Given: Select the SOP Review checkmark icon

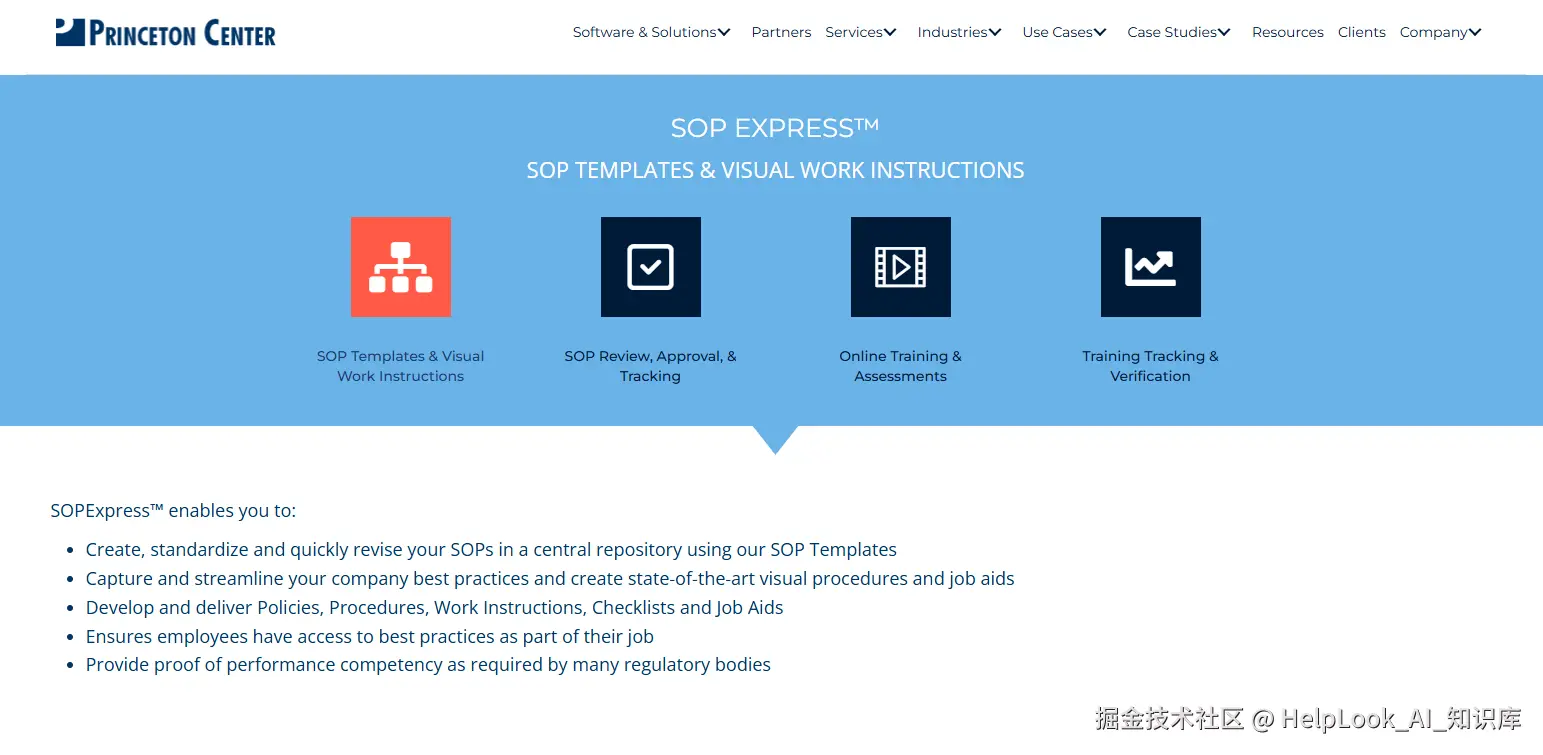Looking at the screenshot, I should pyautogui.click(x=651, y=267).
